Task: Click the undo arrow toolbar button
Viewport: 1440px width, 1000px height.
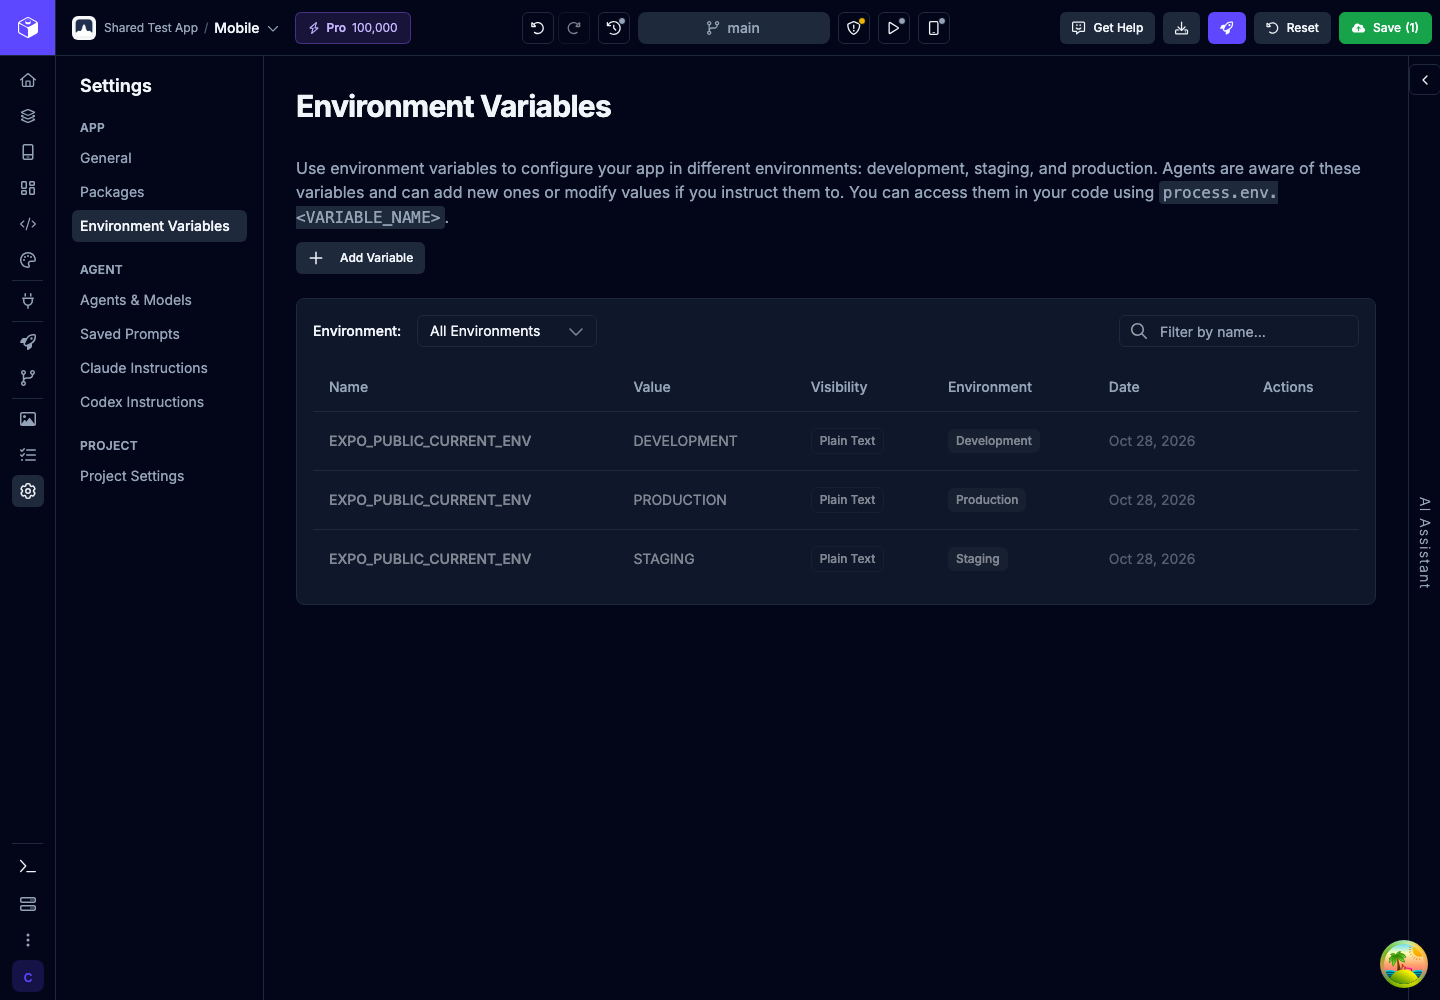Action: [x=538, y=28]
